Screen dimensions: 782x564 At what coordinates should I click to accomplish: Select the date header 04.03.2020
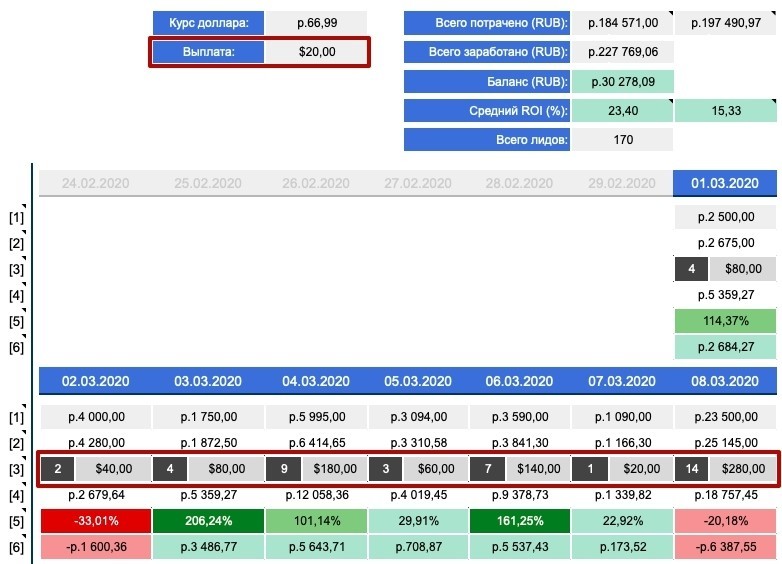pos(316,381)
